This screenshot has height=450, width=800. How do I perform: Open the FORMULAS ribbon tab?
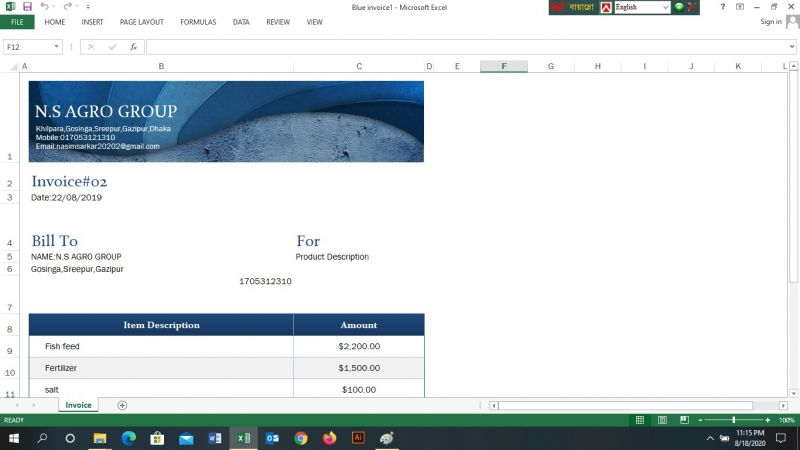[x=198, y=21]
